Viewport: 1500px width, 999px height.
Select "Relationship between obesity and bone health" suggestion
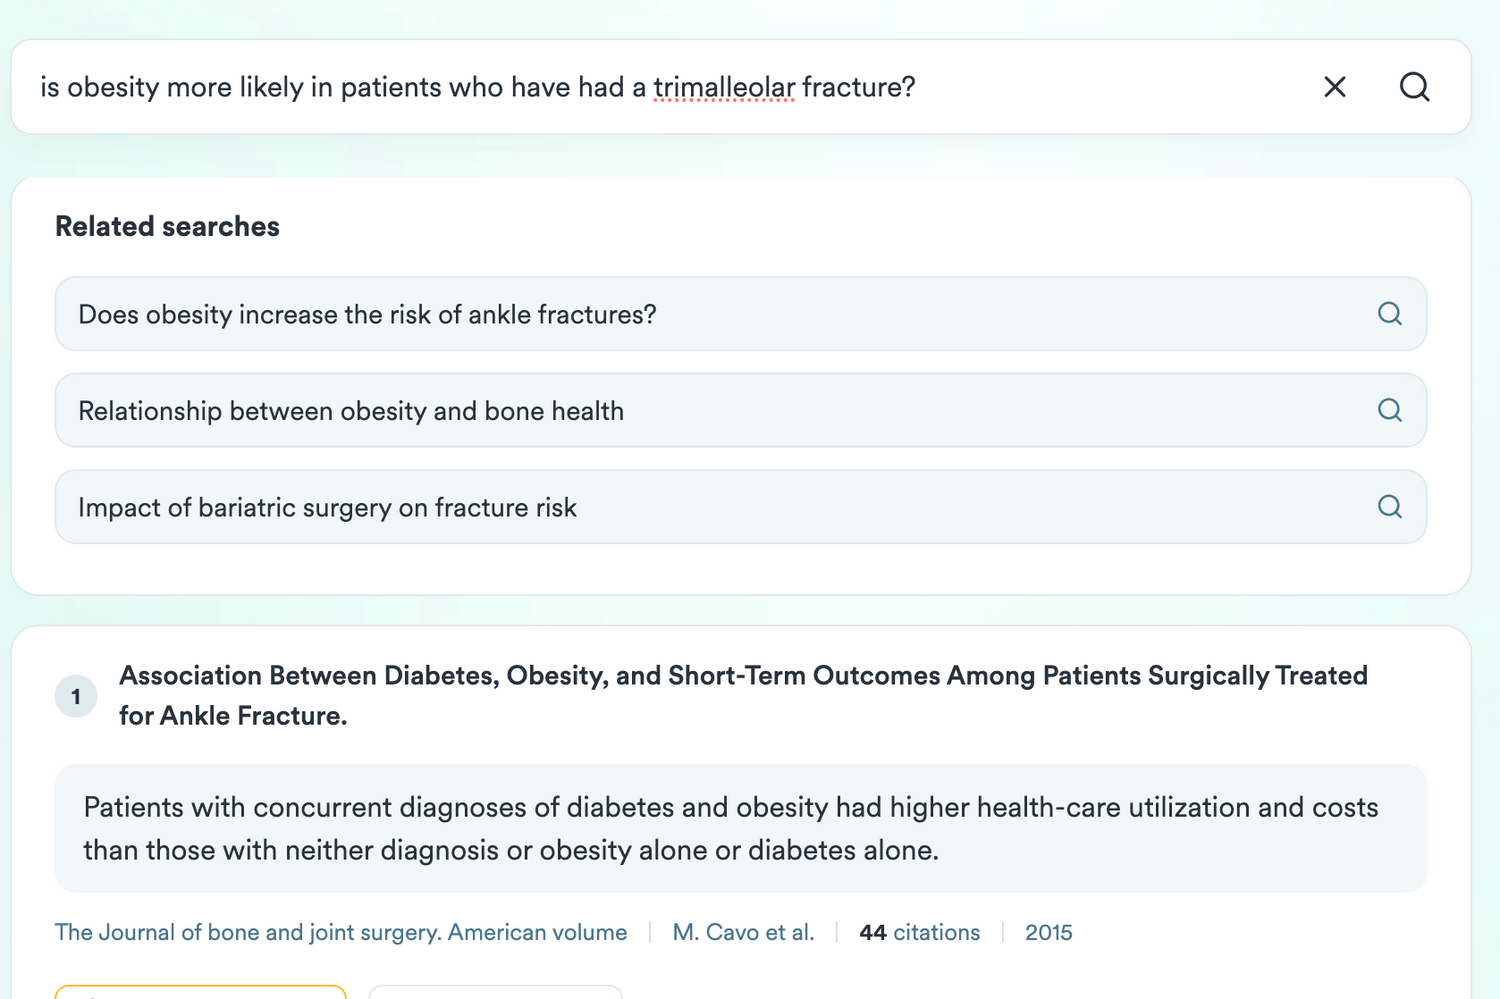click(351, 411)
